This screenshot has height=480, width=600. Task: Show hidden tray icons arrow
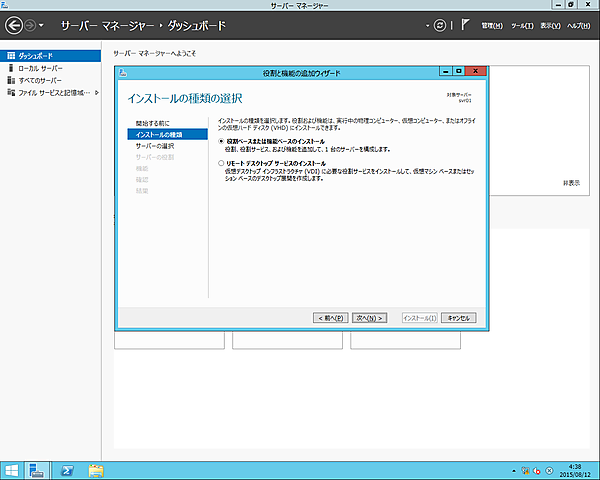pyautogui.click(x=514, y=471)
